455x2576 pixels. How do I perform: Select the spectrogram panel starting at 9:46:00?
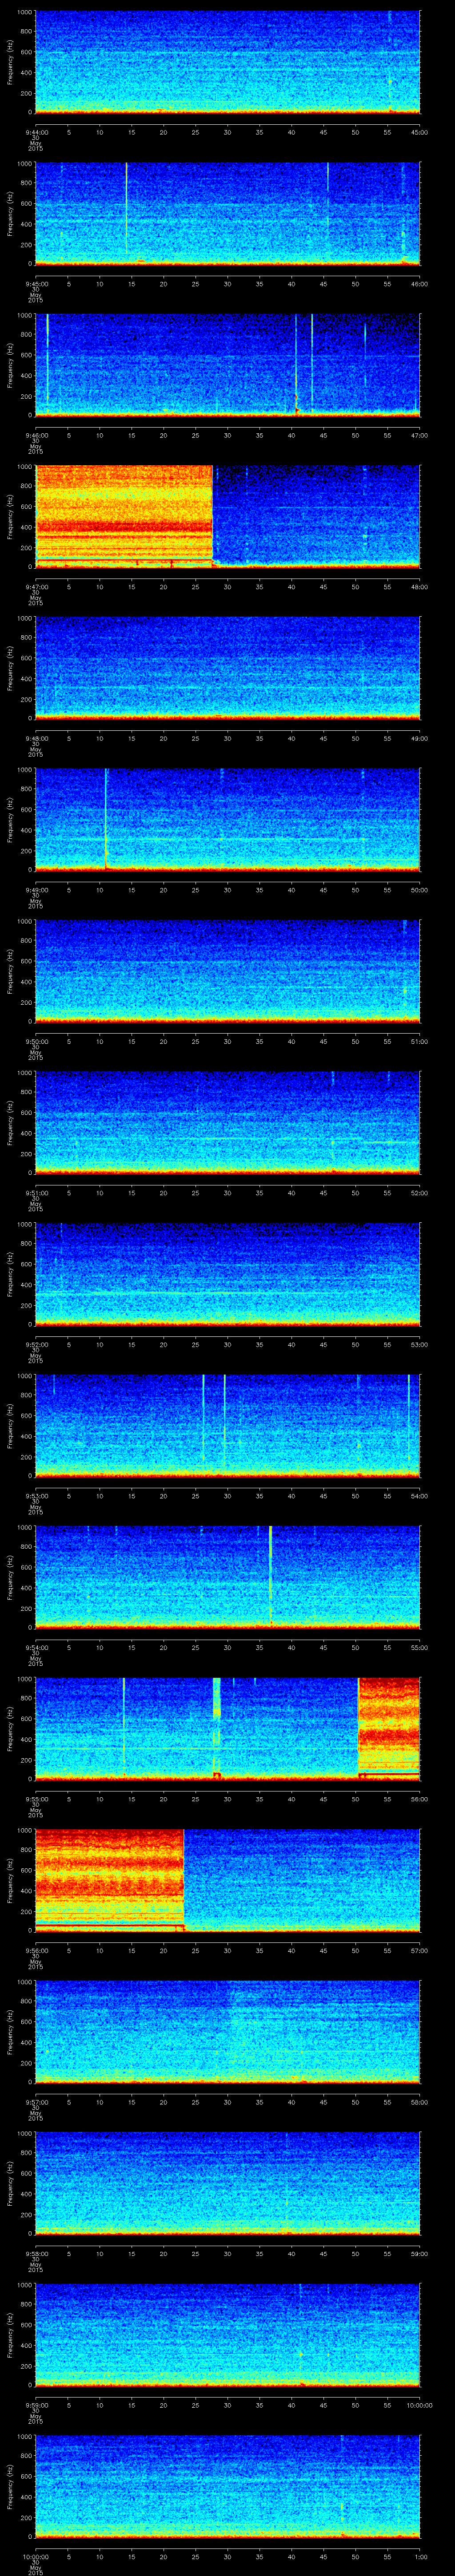click(x=227, y=365)
